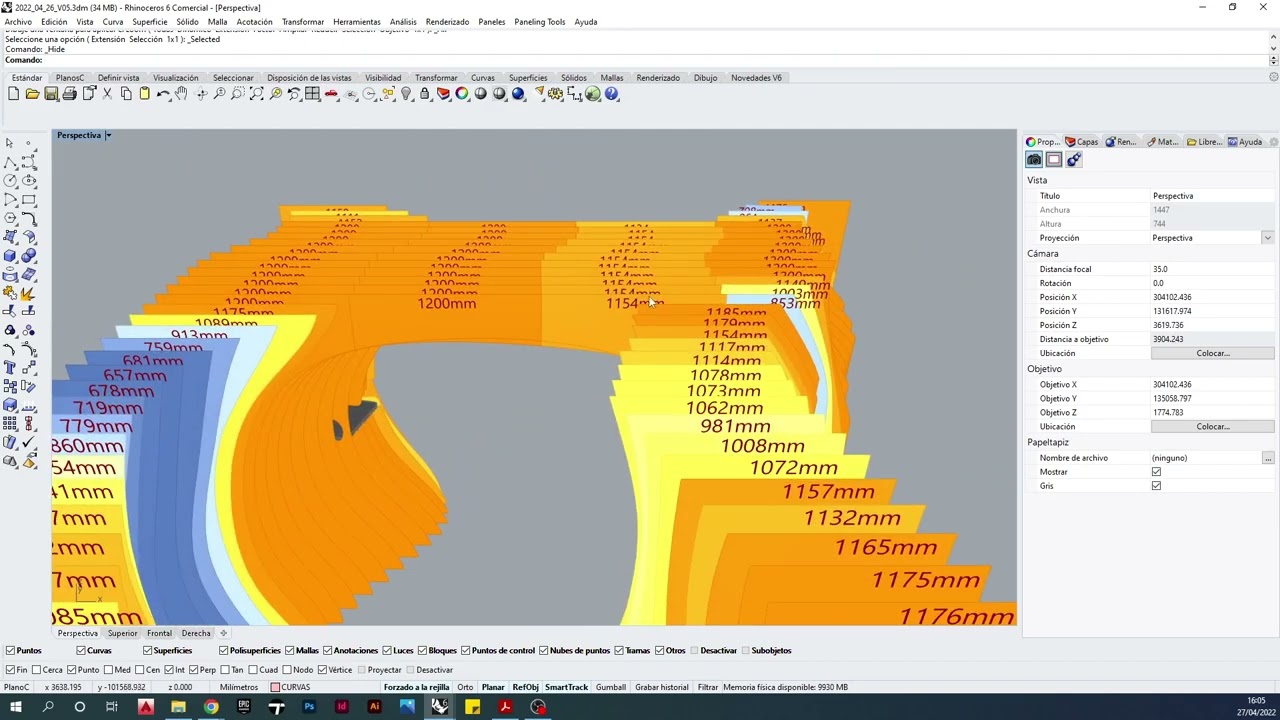Toggle the Curvas selection filter checkbox
The height and width of the screenshot is (720, 1280).
click(80, 651)
